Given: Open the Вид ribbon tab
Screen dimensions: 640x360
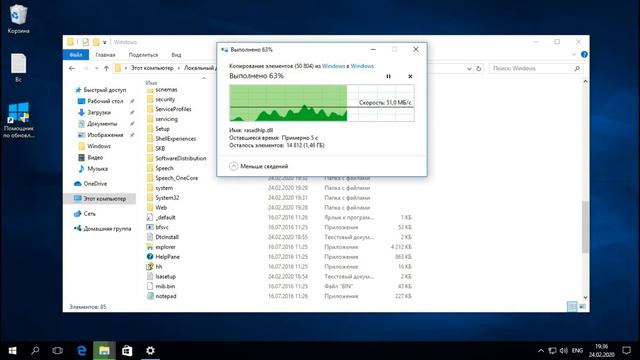Looking at the screenshot, I should click(176, 55).
